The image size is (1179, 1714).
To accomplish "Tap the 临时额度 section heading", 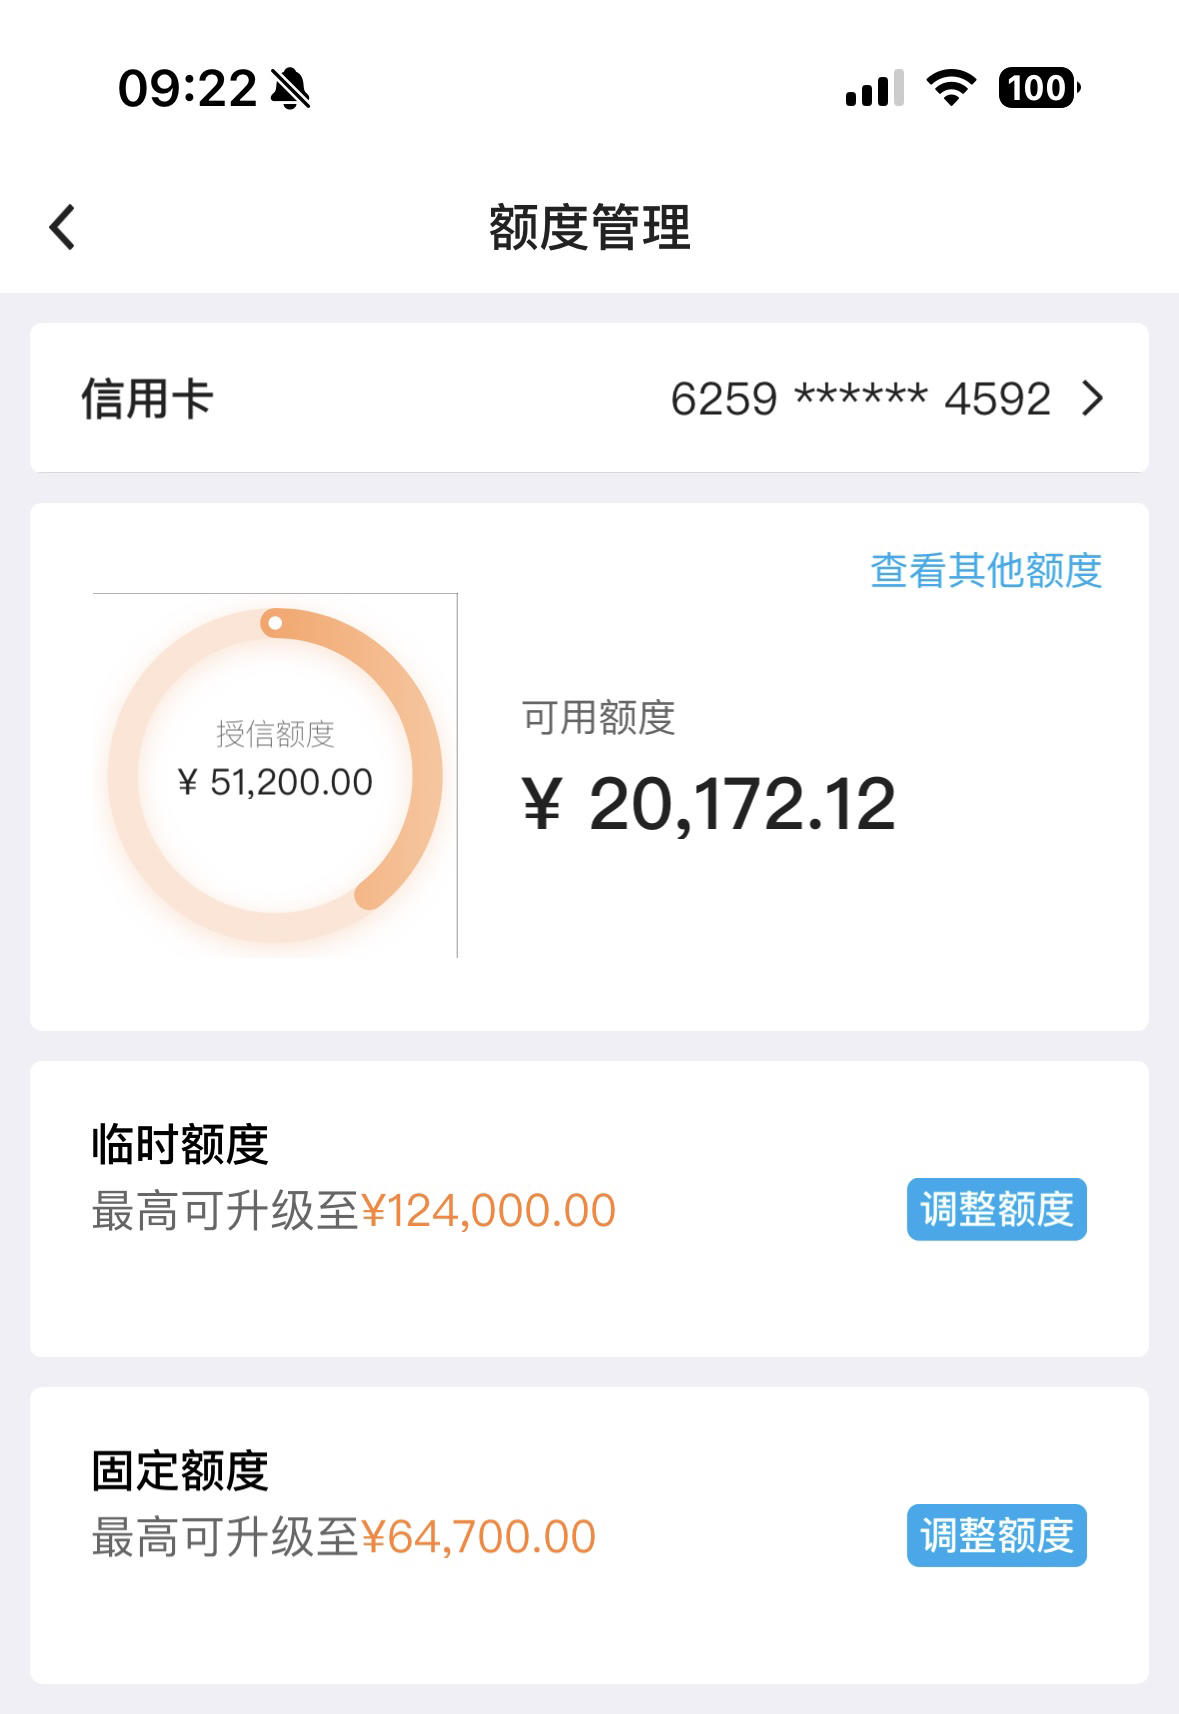I will pyautogui.click(x=180, y=1144).
